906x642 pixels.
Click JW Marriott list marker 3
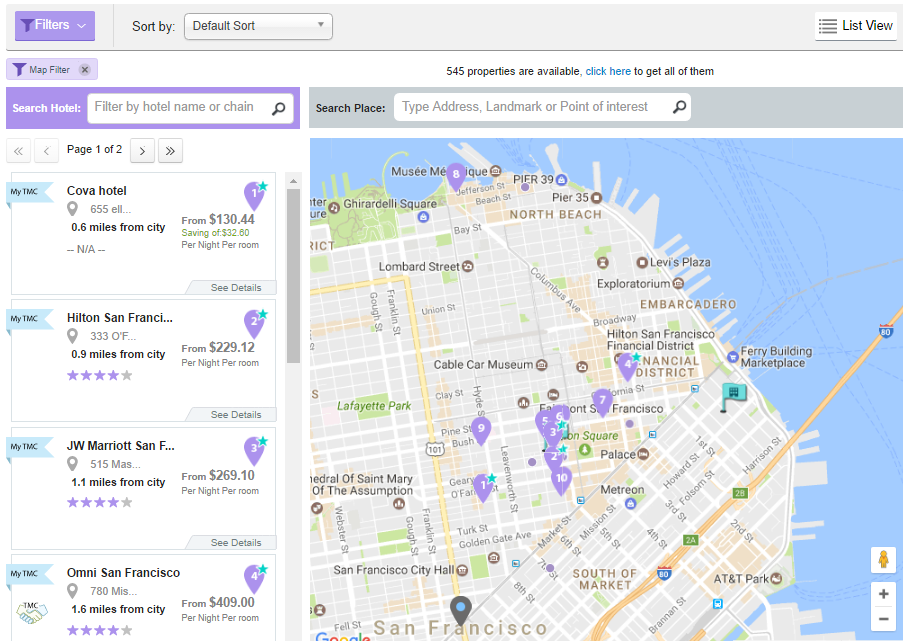point(254,451)
